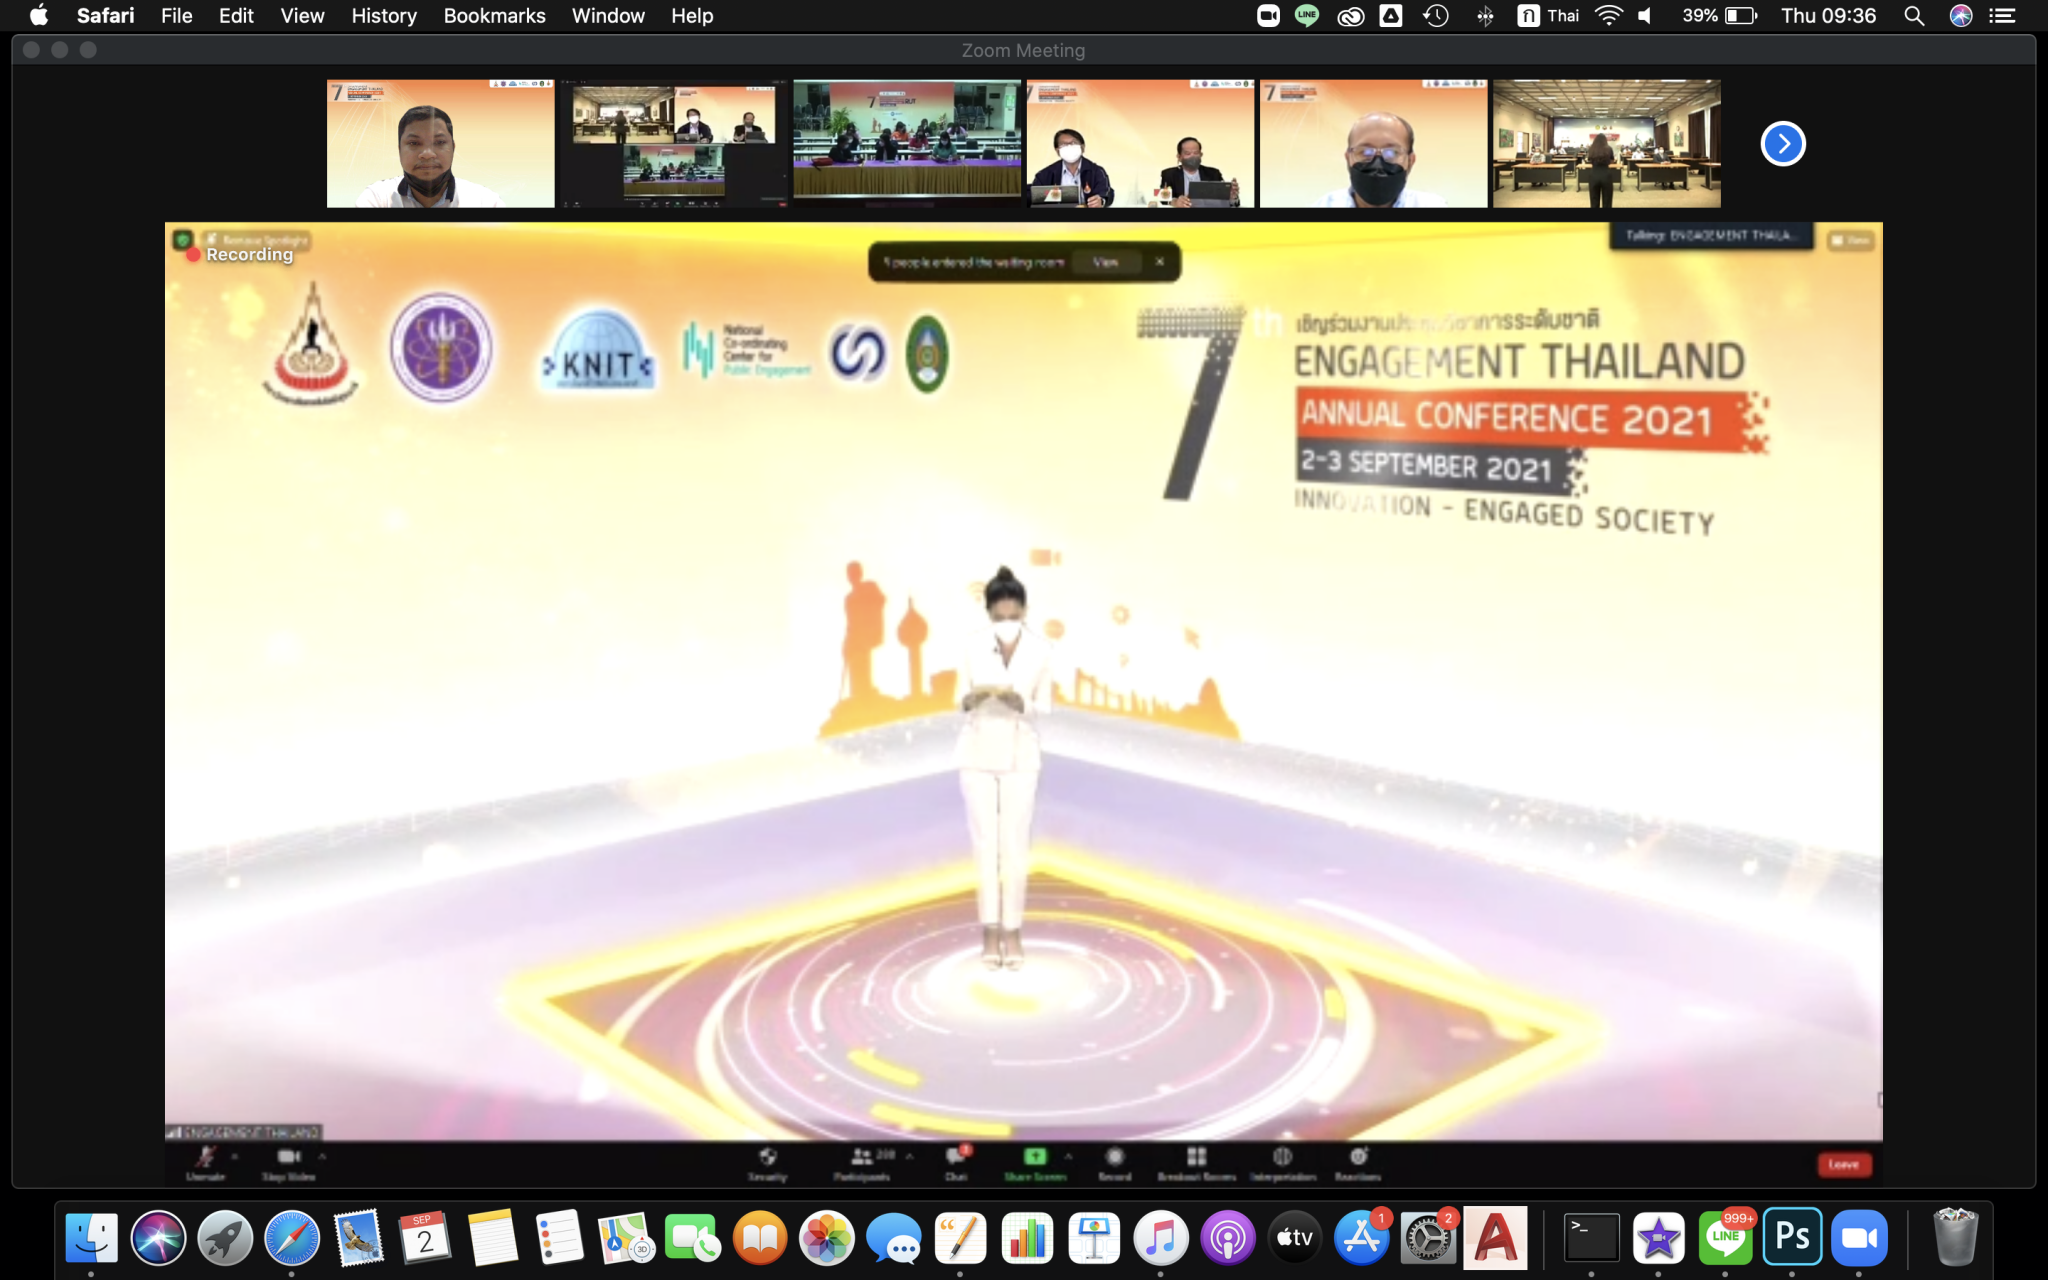Select third thumbnail with purple table group
This screenshot has height=1280, width=2048.
907,144
